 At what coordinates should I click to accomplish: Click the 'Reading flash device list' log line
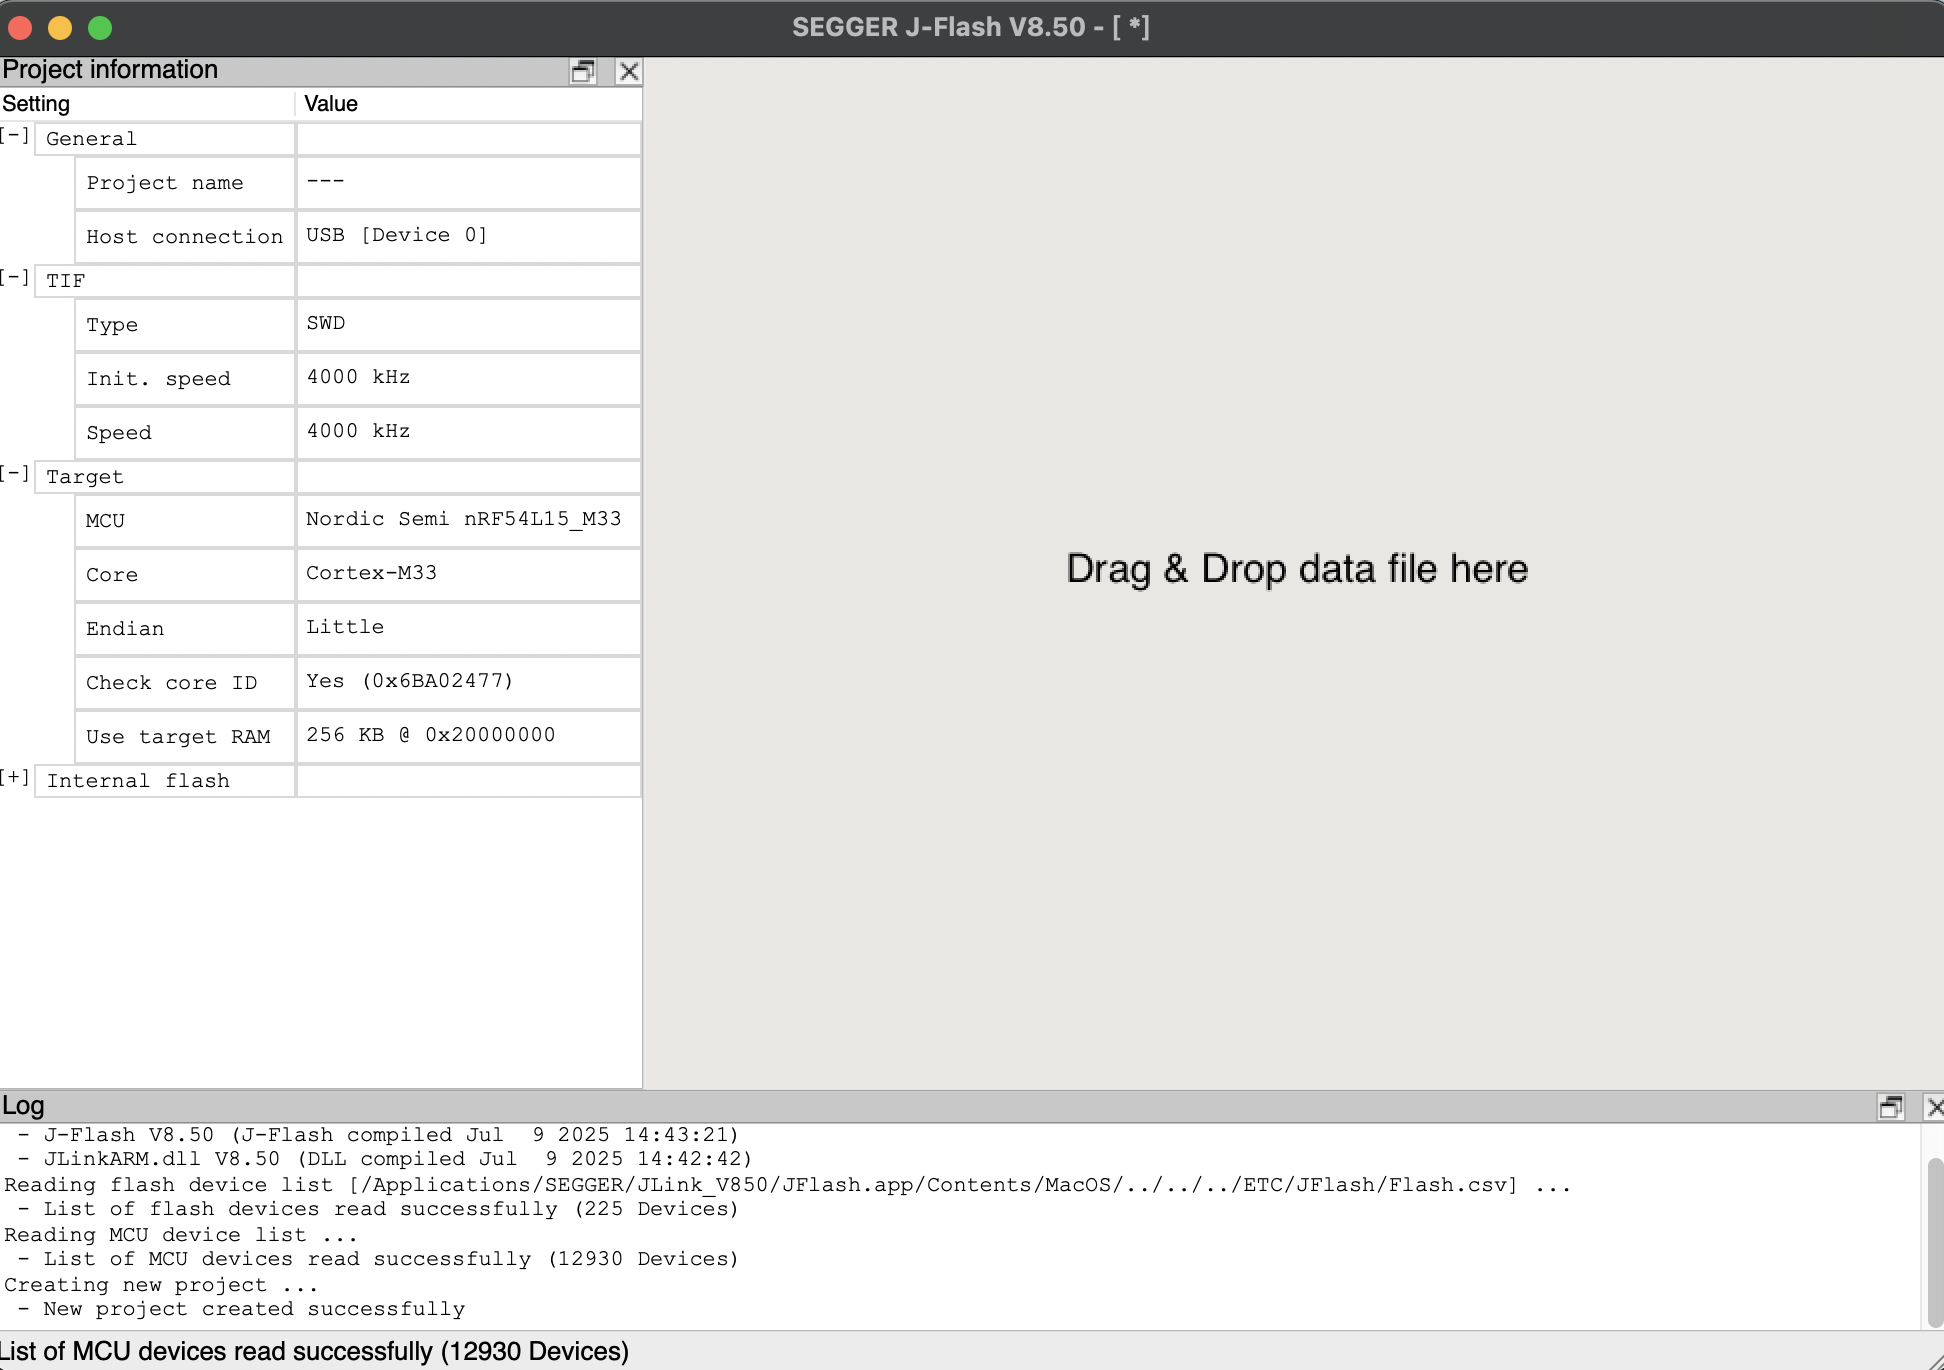788,1185
